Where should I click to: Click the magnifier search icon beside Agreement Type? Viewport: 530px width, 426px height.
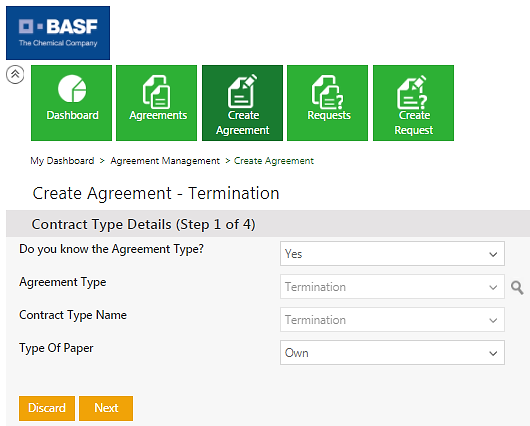click(x=517, y=288)
